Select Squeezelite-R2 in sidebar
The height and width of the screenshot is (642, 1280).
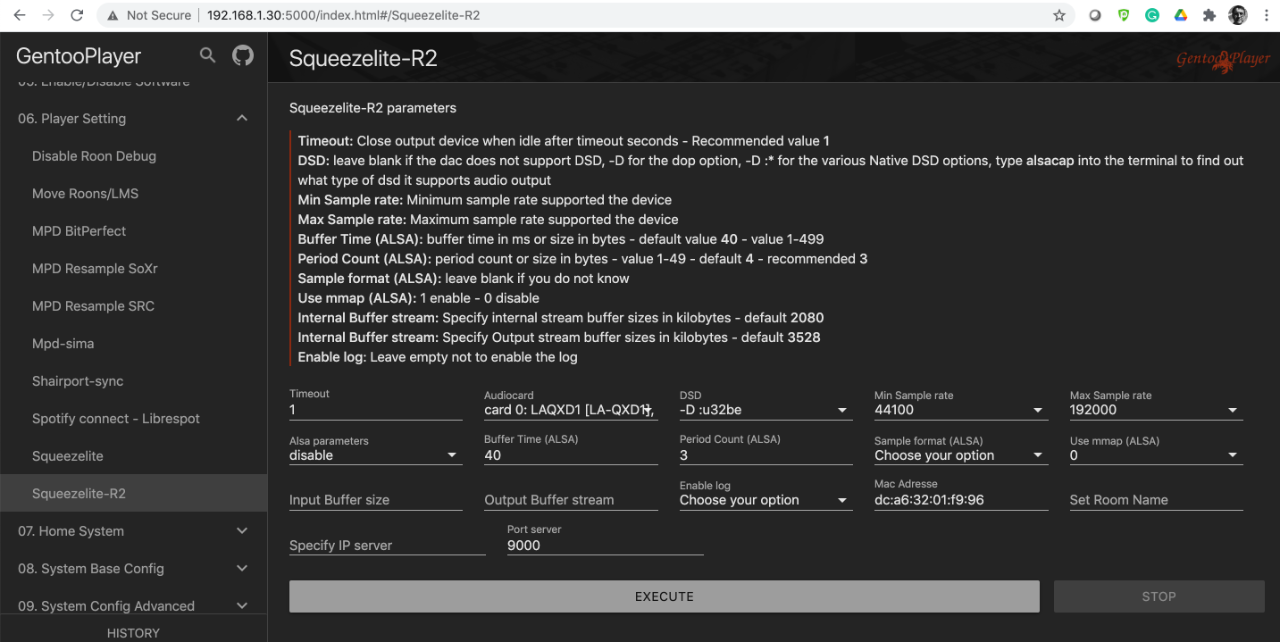tap(133, 493)
